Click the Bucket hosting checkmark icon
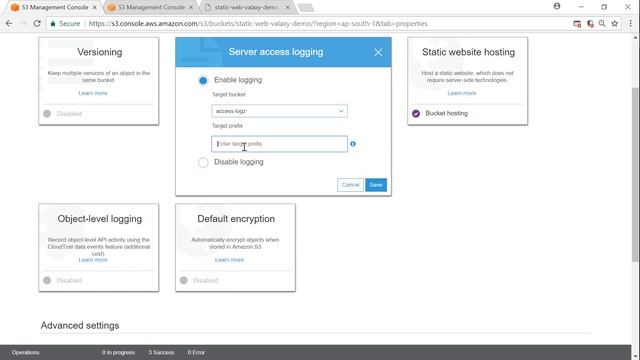 click(416, 113)
